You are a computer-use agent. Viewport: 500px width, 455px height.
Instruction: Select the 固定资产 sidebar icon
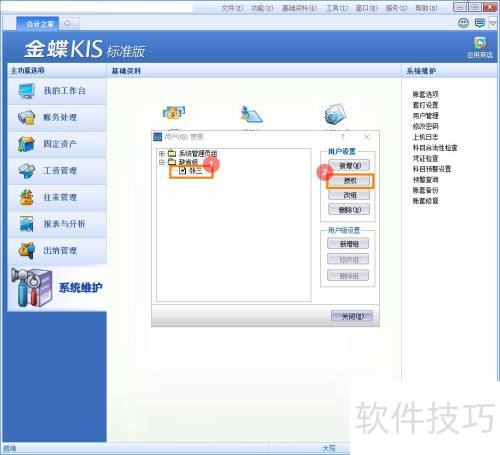(x=27, y=144)
